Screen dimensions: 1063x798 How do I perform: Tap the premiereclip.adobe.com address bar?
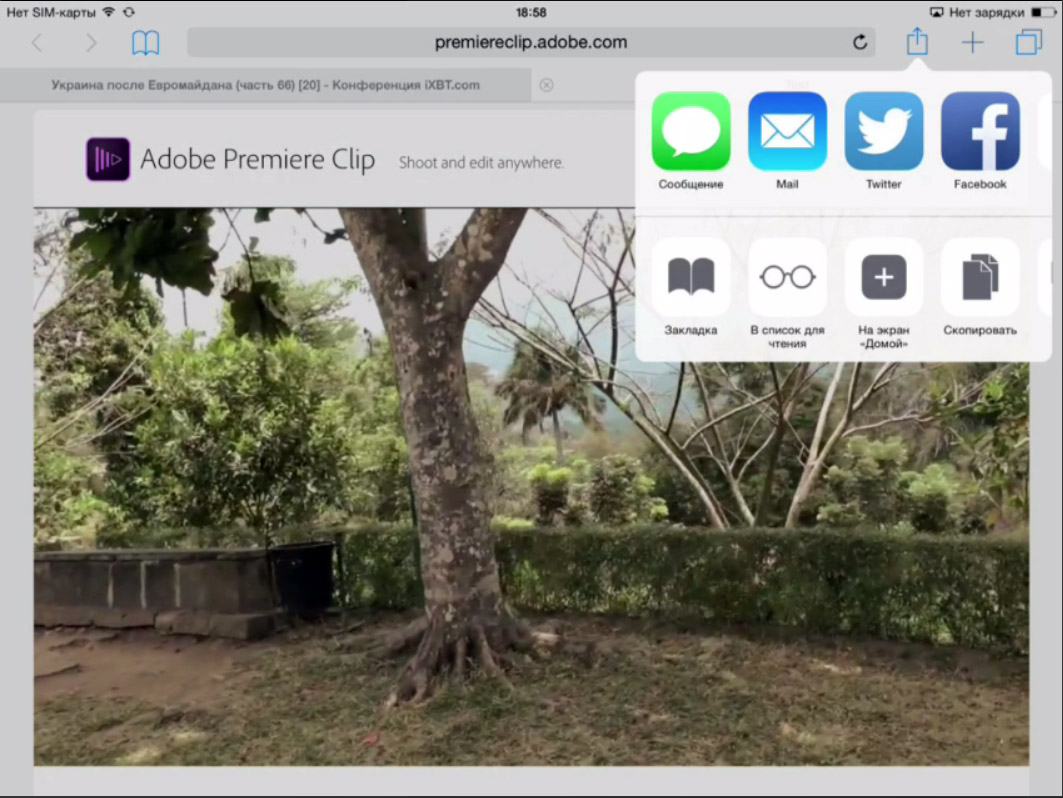tap(531, 42)
